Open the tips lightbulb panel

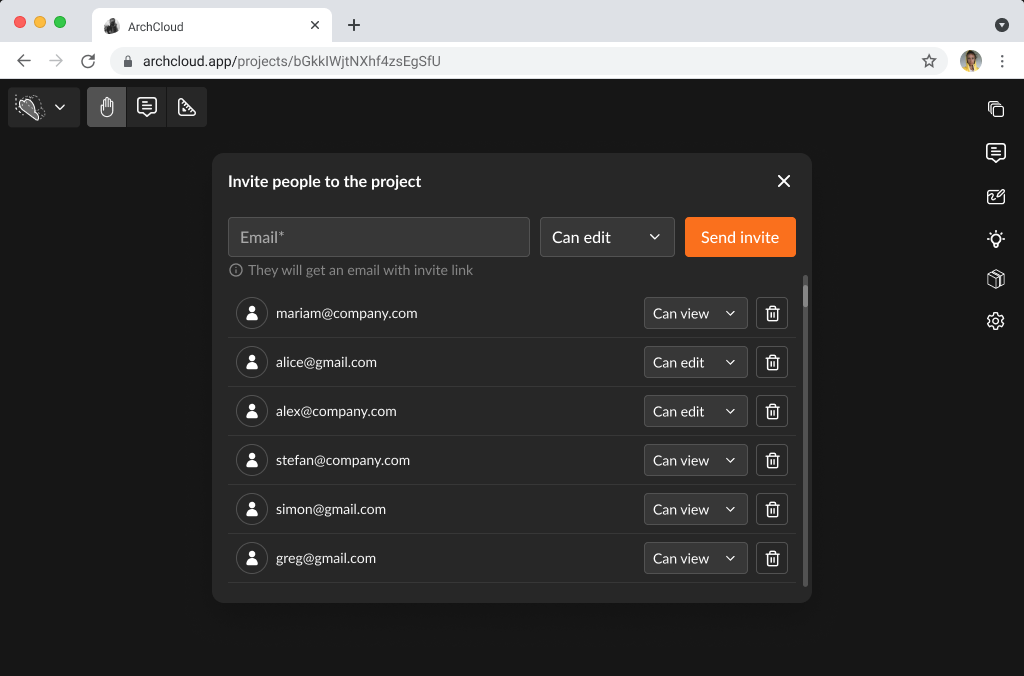click(995, 239)
